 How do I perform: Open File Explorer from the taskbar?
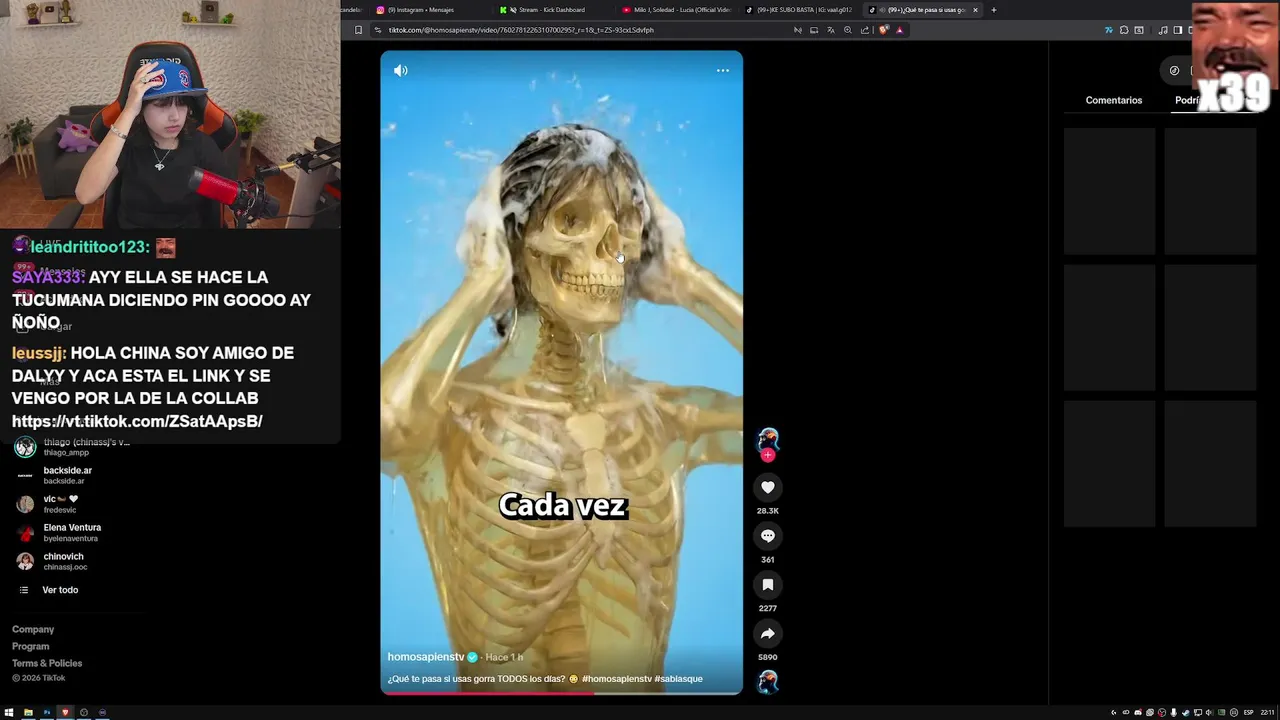(x=28, y=712)
